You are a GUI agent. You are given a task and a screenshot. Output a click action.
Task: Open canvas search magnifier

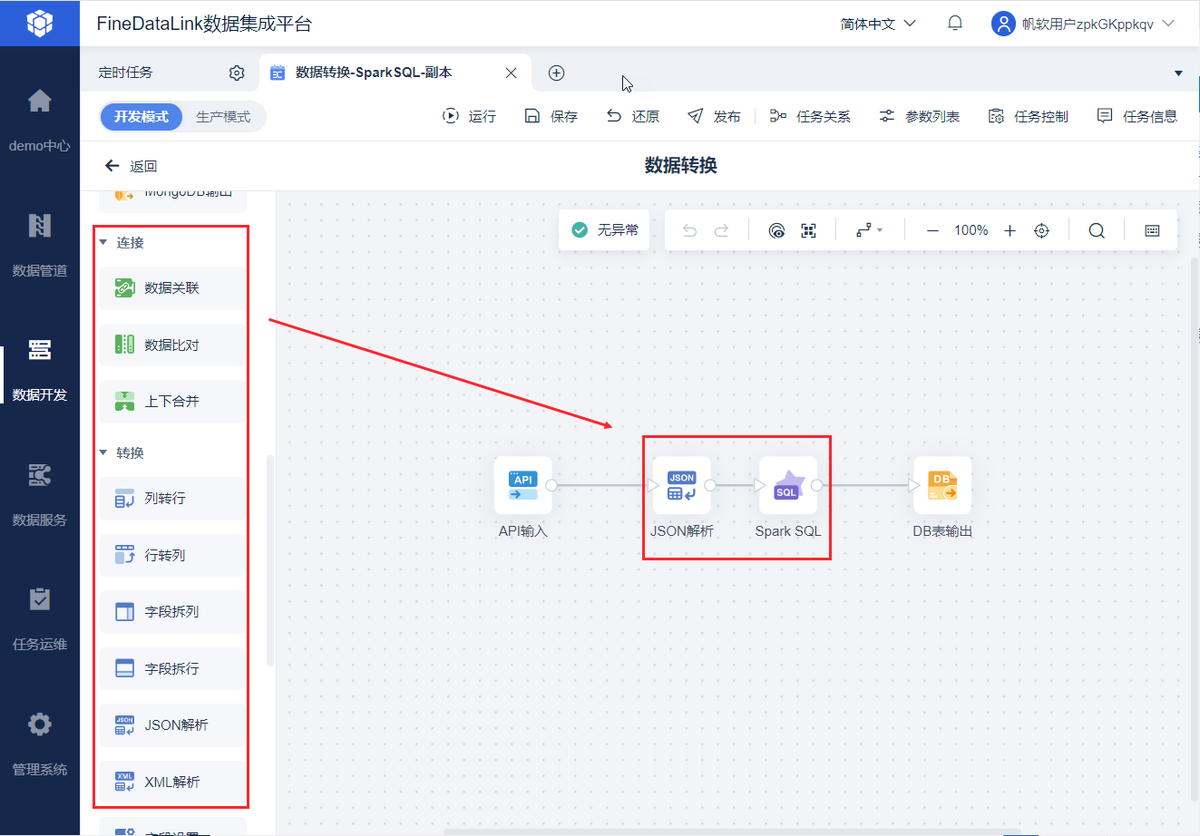pos(1097,231)
